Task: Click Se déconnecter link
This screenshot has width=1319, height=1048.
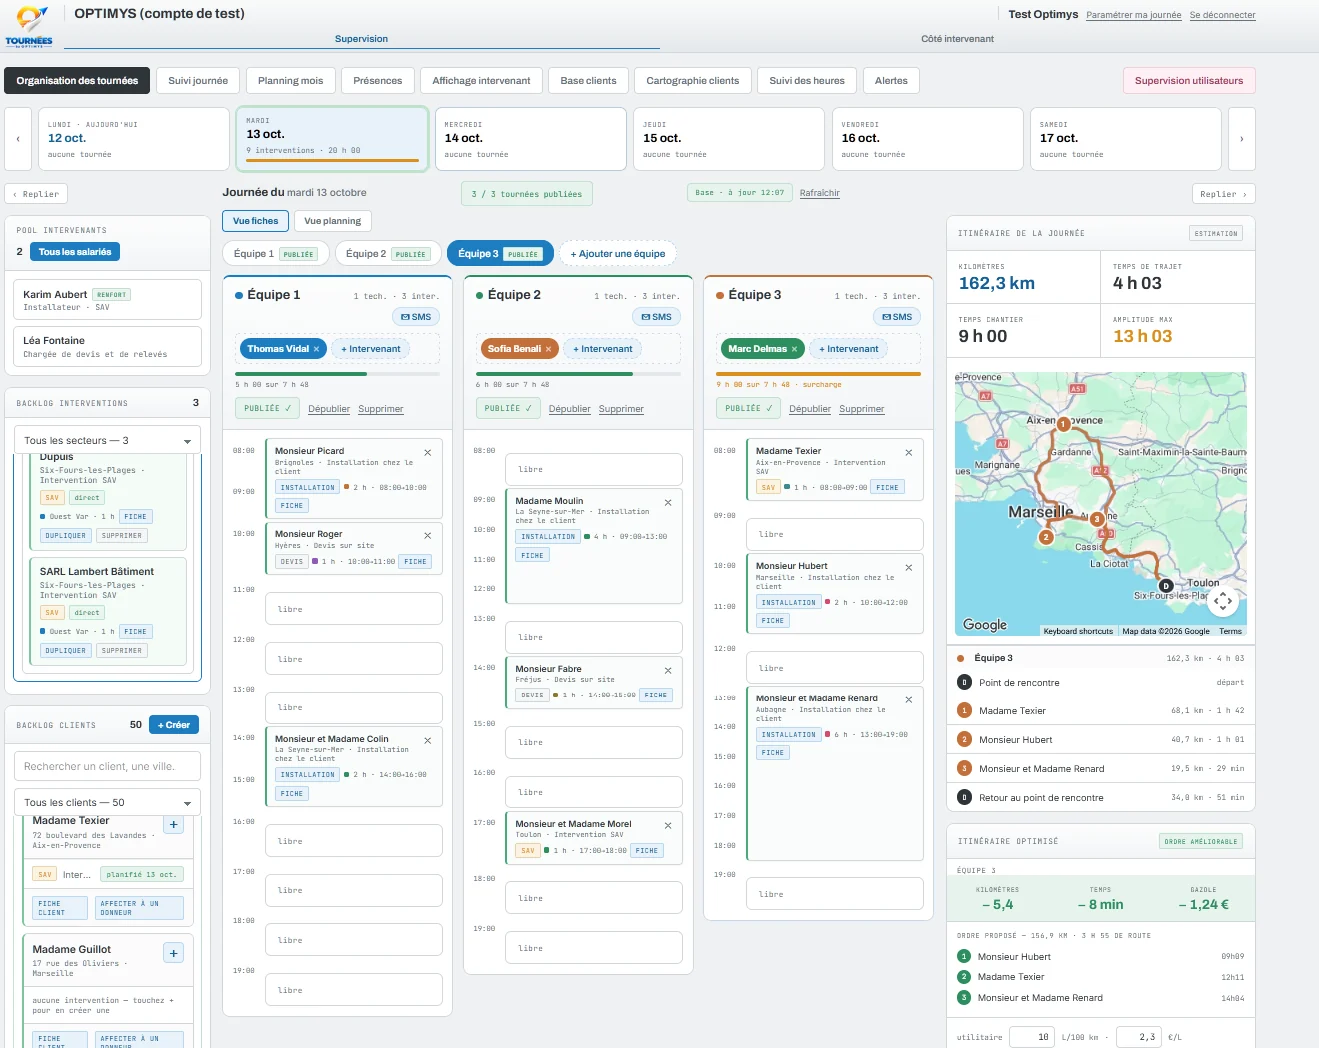Action: [1222, 15]
